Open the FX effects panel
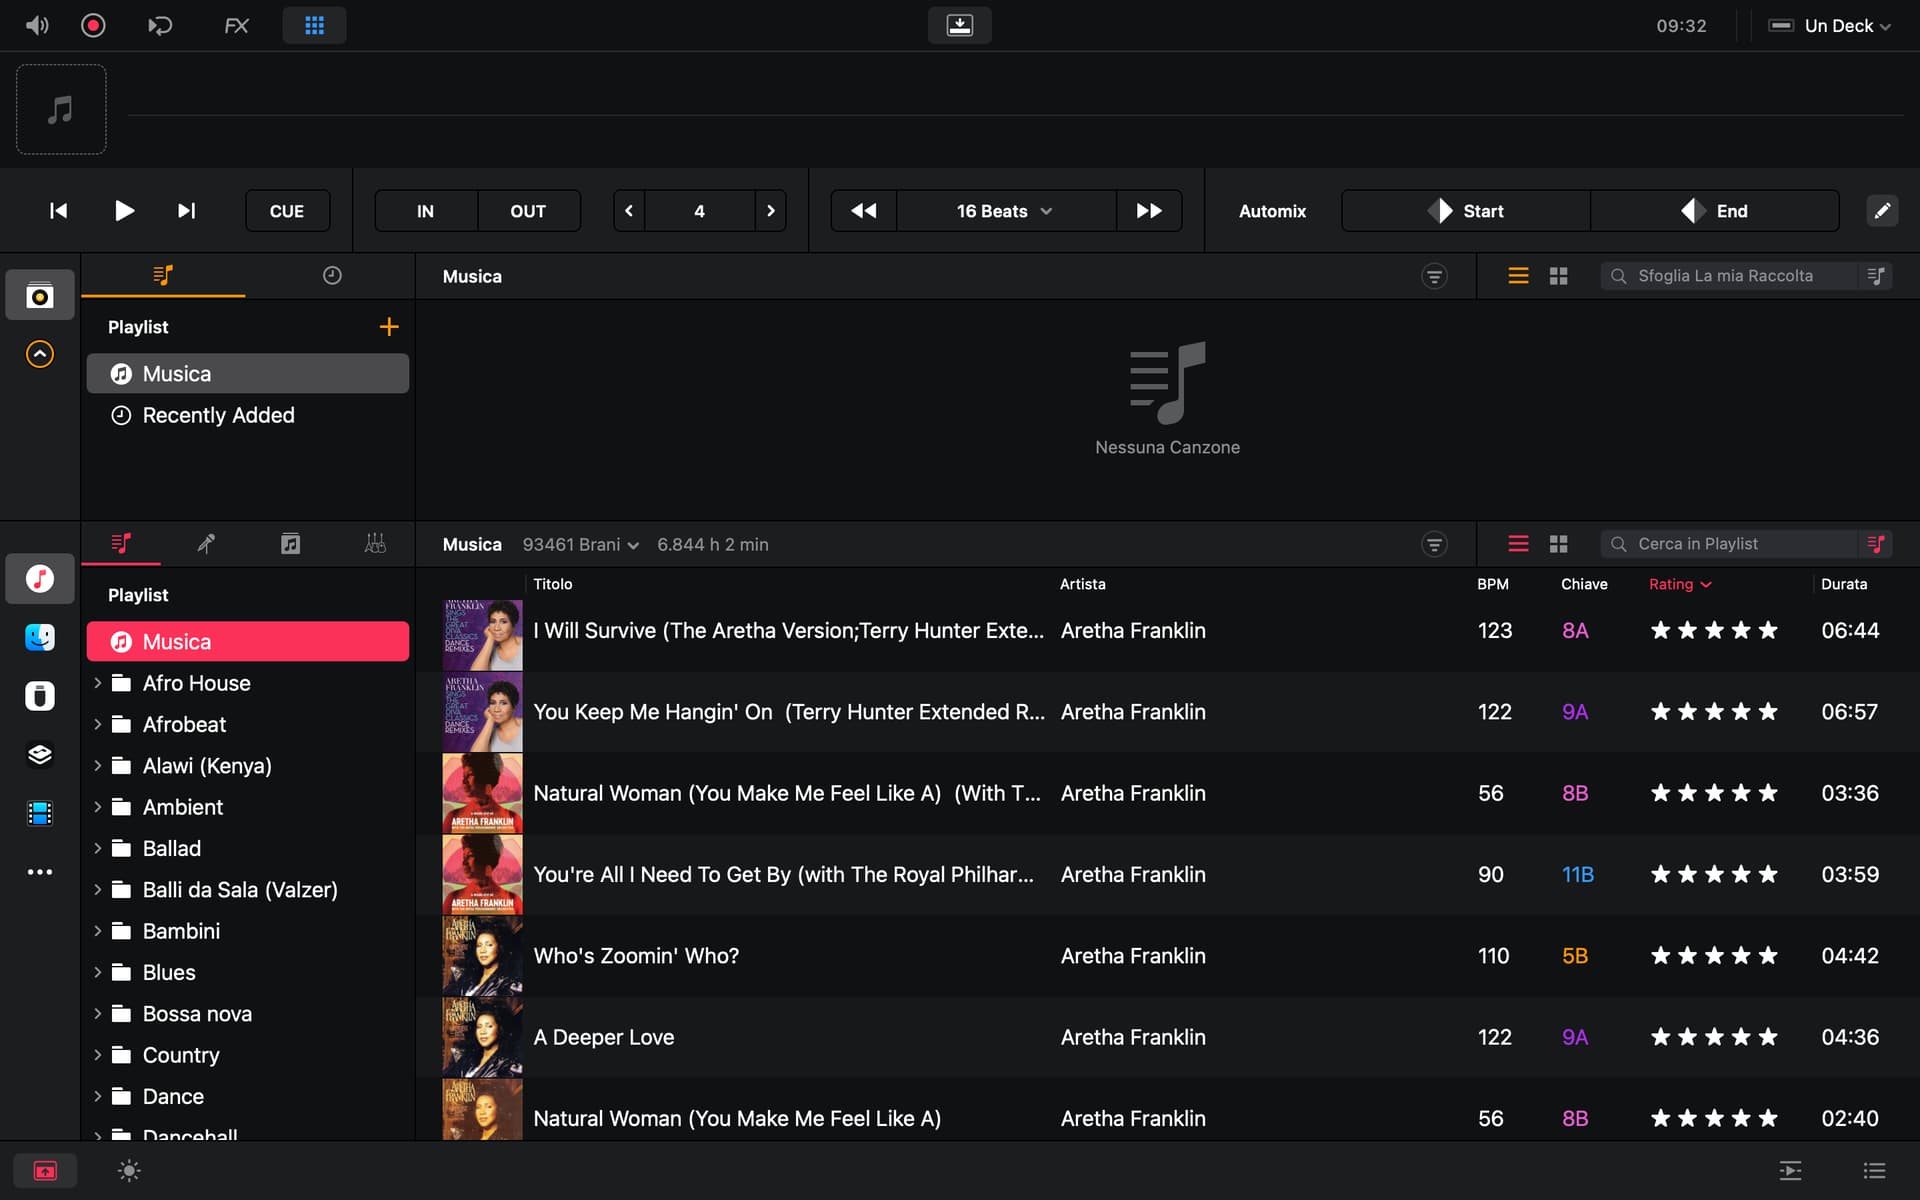This screenshot has width=1920, height=1200. coord(236,25)
